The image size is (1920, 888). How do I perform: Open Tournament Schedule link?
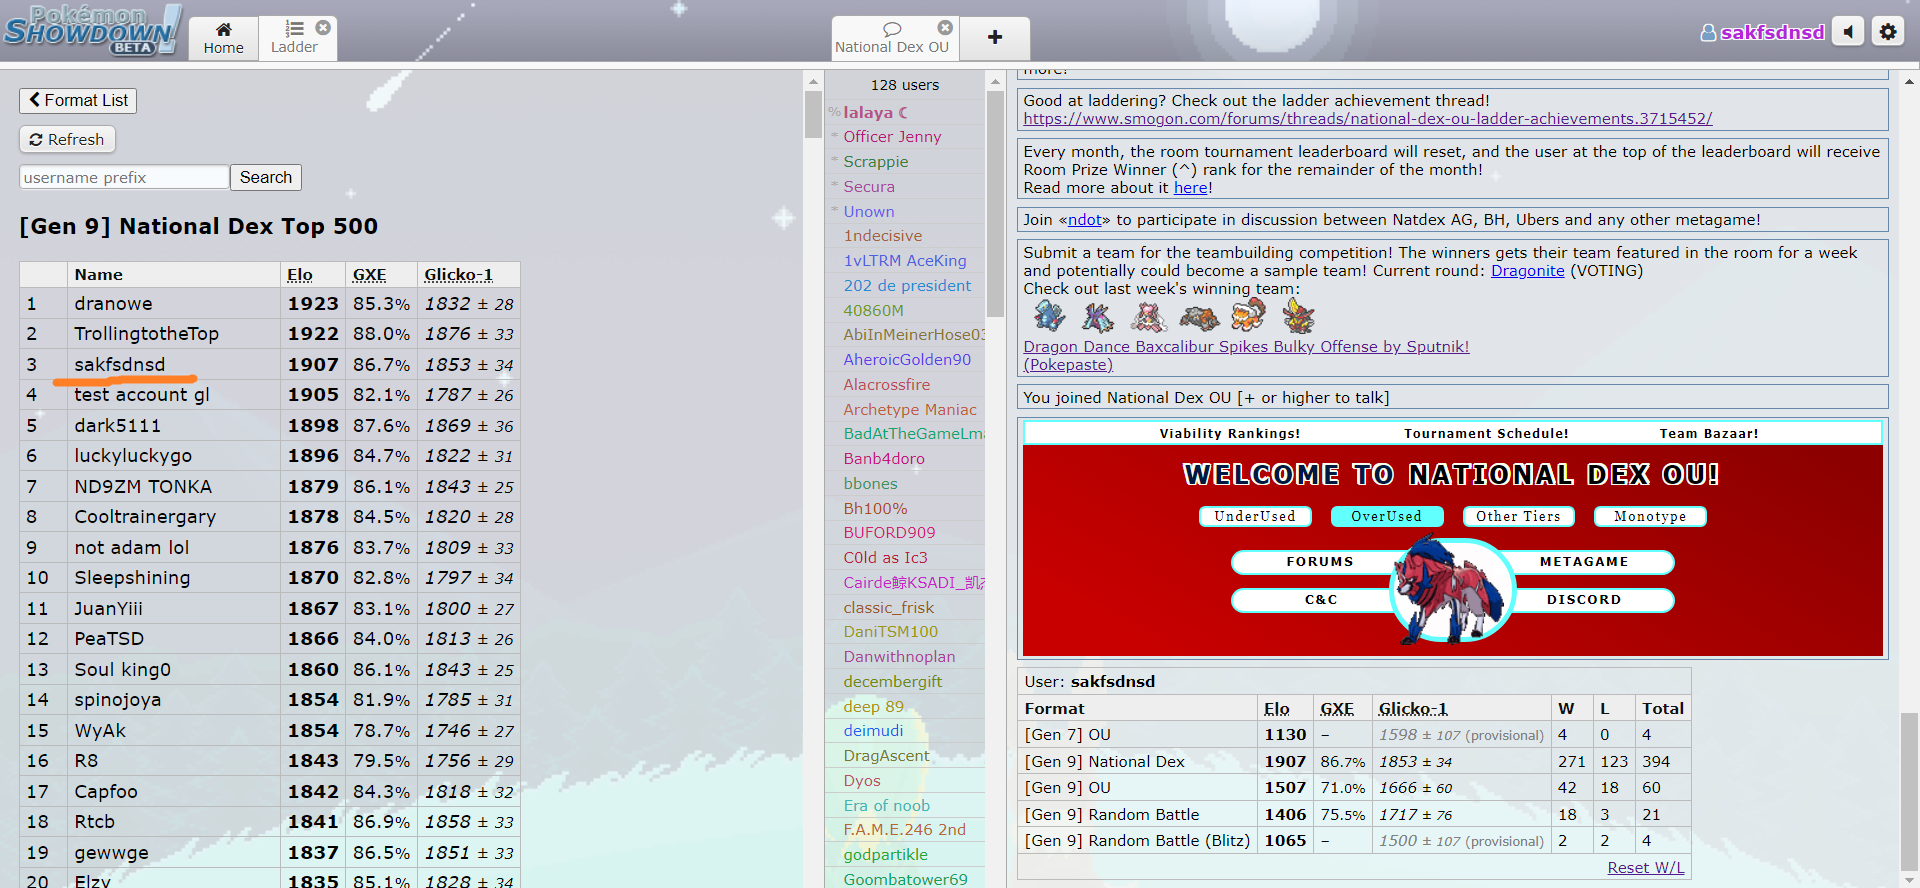[1486, 433]
